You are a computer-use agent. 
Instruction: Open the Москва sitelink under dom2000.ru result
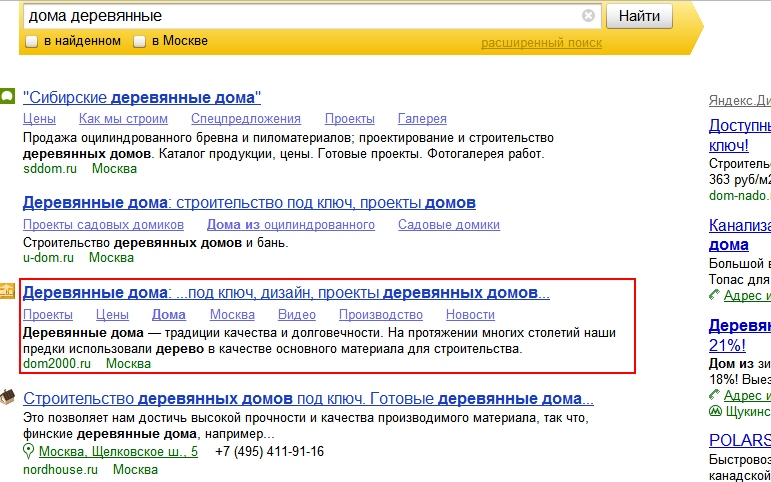[232, 315]
